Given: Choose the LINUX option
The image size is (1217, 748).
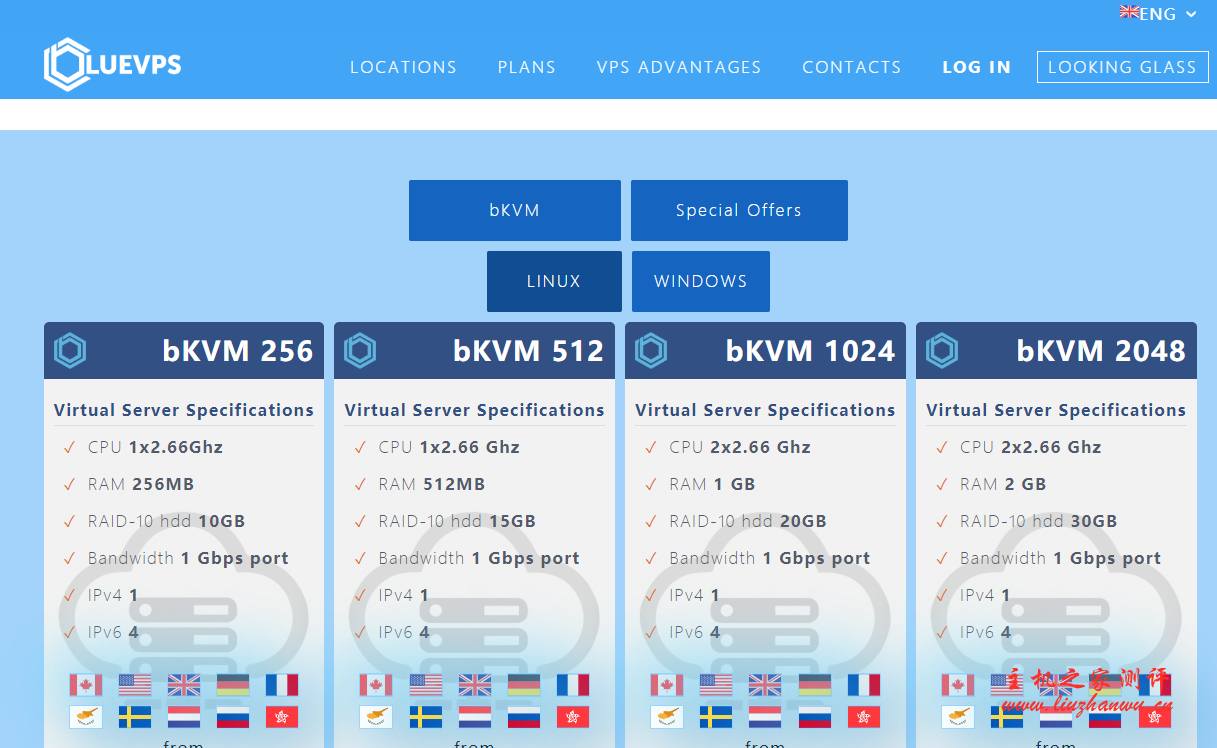Looking at the screenshot, I should [x=554, y=281].
